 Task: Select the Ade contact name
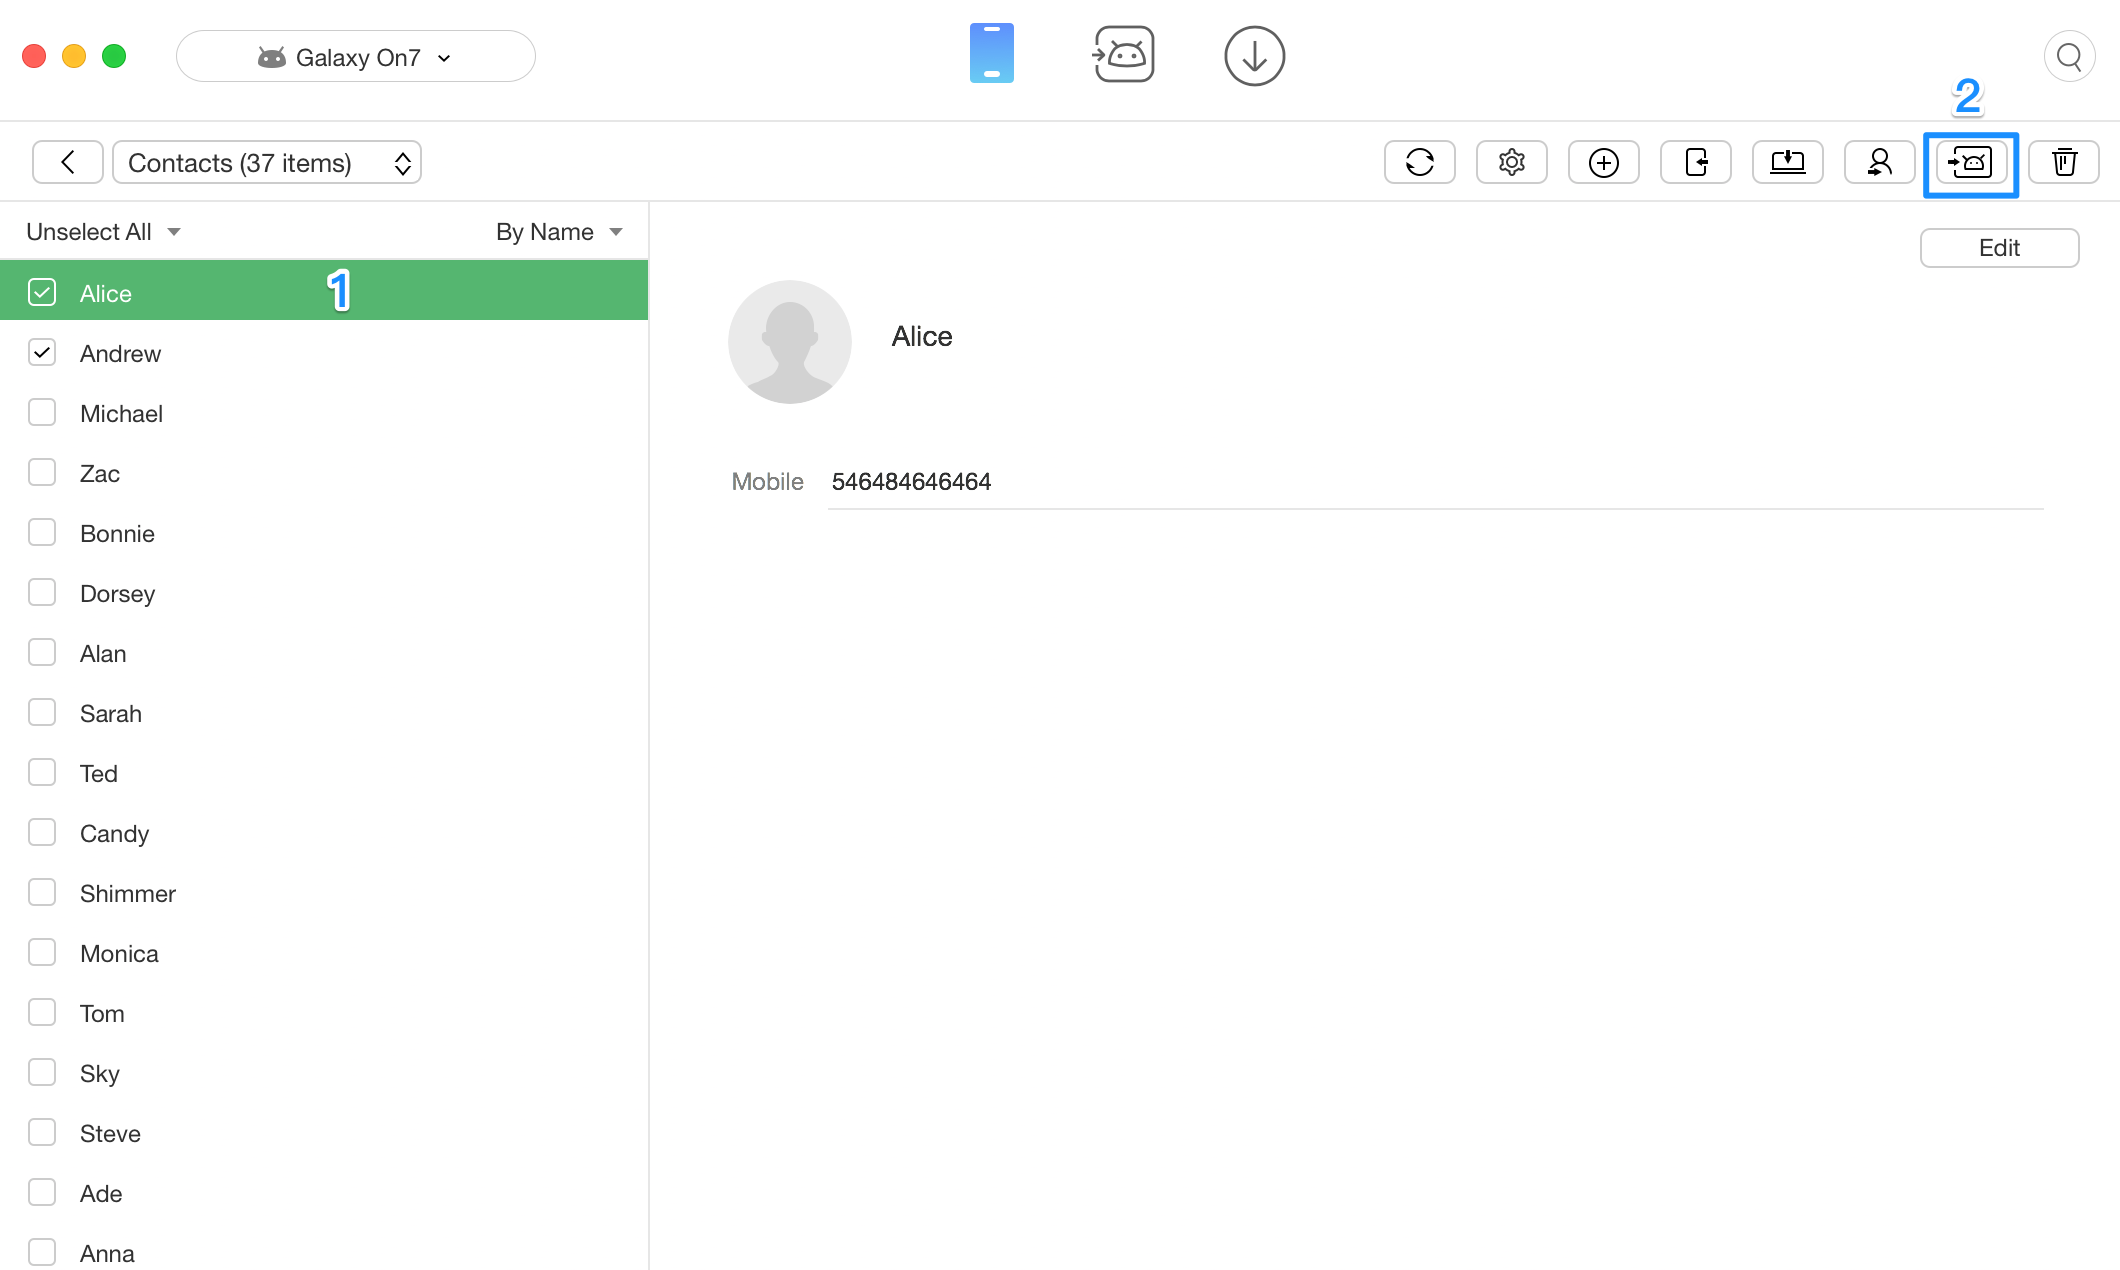101,1194
